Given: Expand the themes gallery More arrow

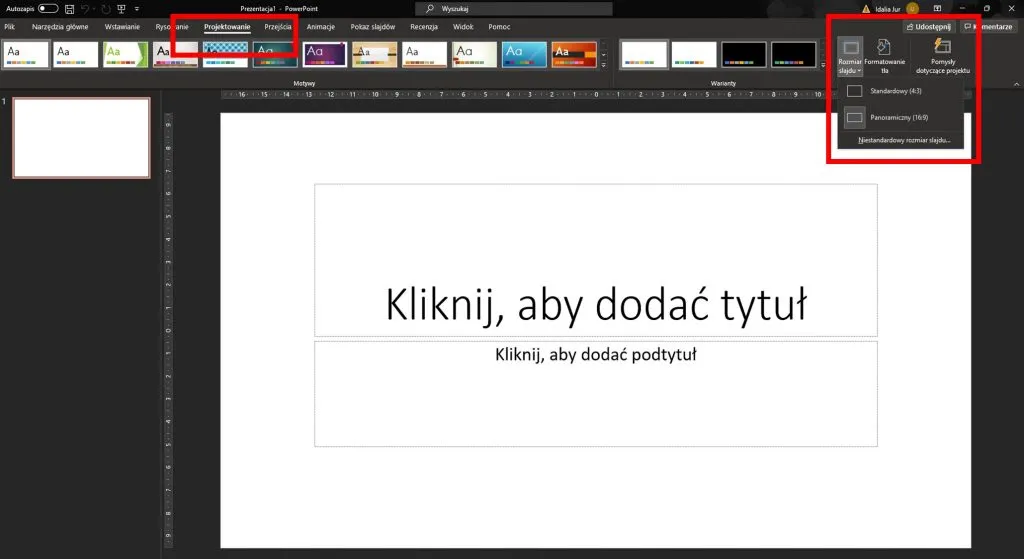Looking at the screenshot, I should (x=603, y=64).
